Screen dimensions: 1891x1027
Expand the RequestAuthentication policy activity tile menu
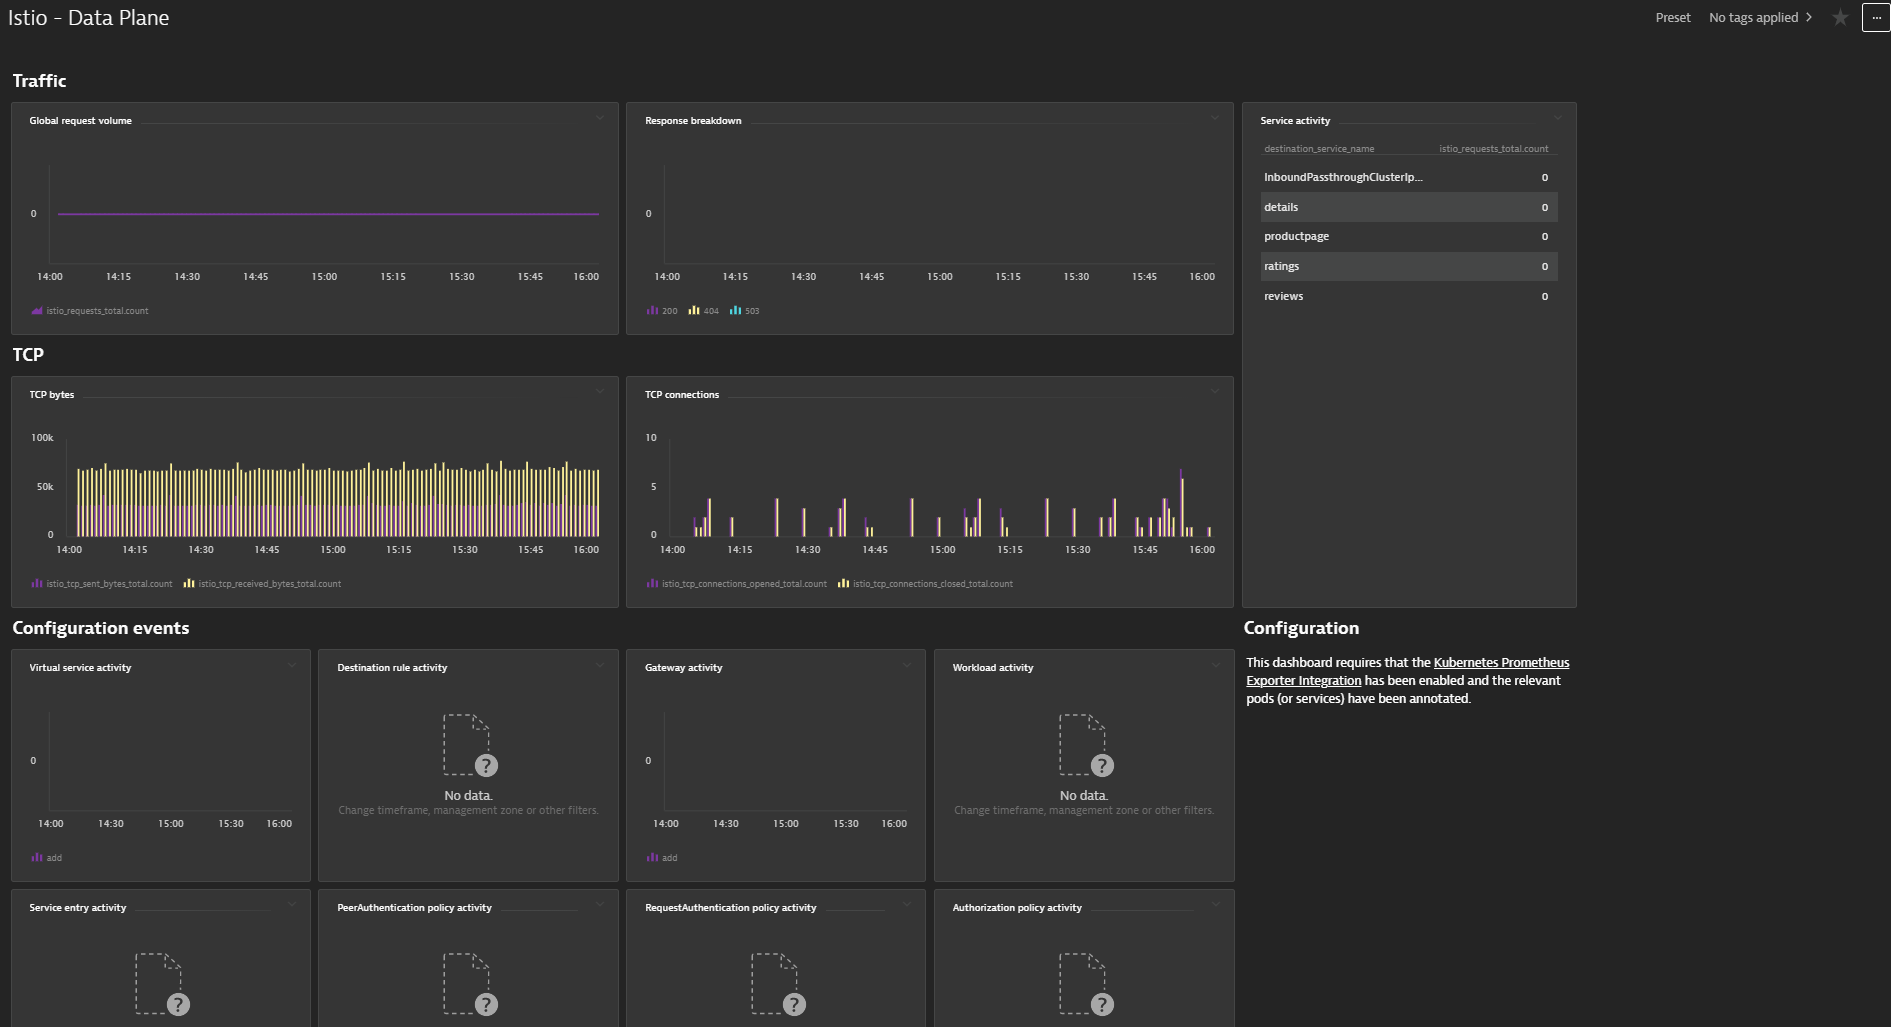pyautogui.click(x=907, y=904)
